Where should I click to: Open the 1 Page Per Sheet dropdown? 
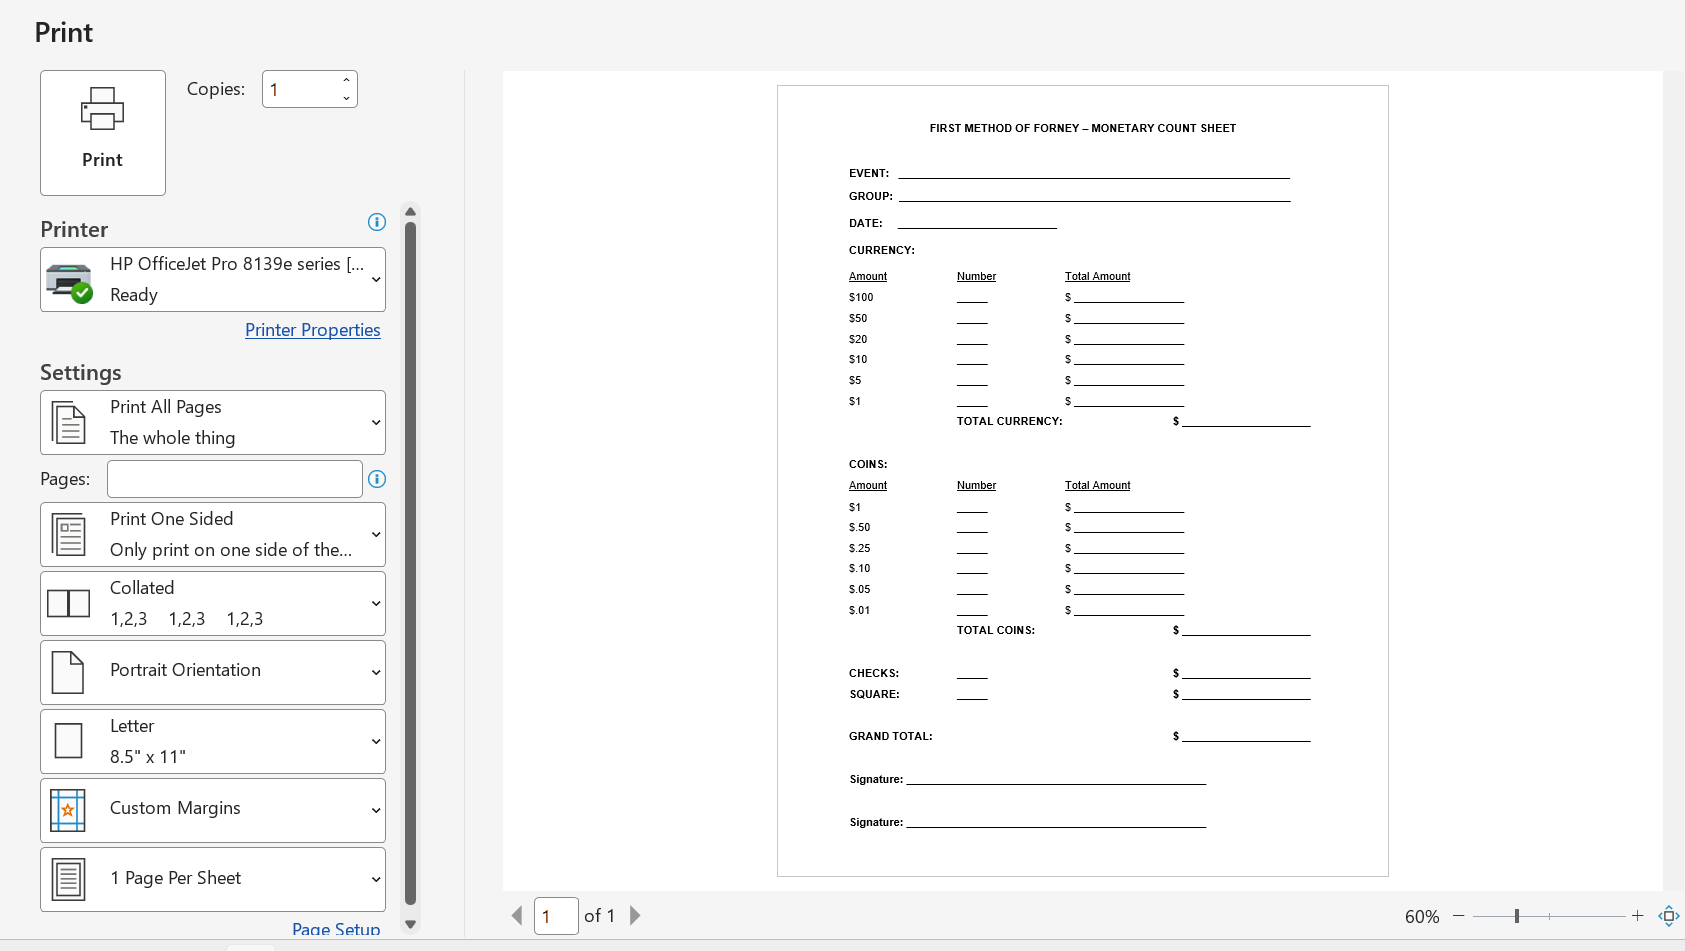[x=213, y=879]
